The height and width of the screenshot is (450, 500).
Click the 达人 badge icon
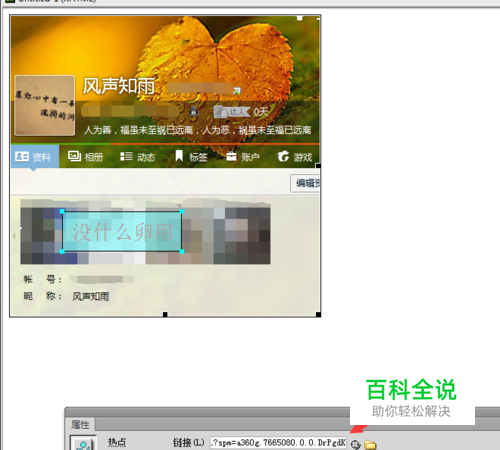[232, 112]
